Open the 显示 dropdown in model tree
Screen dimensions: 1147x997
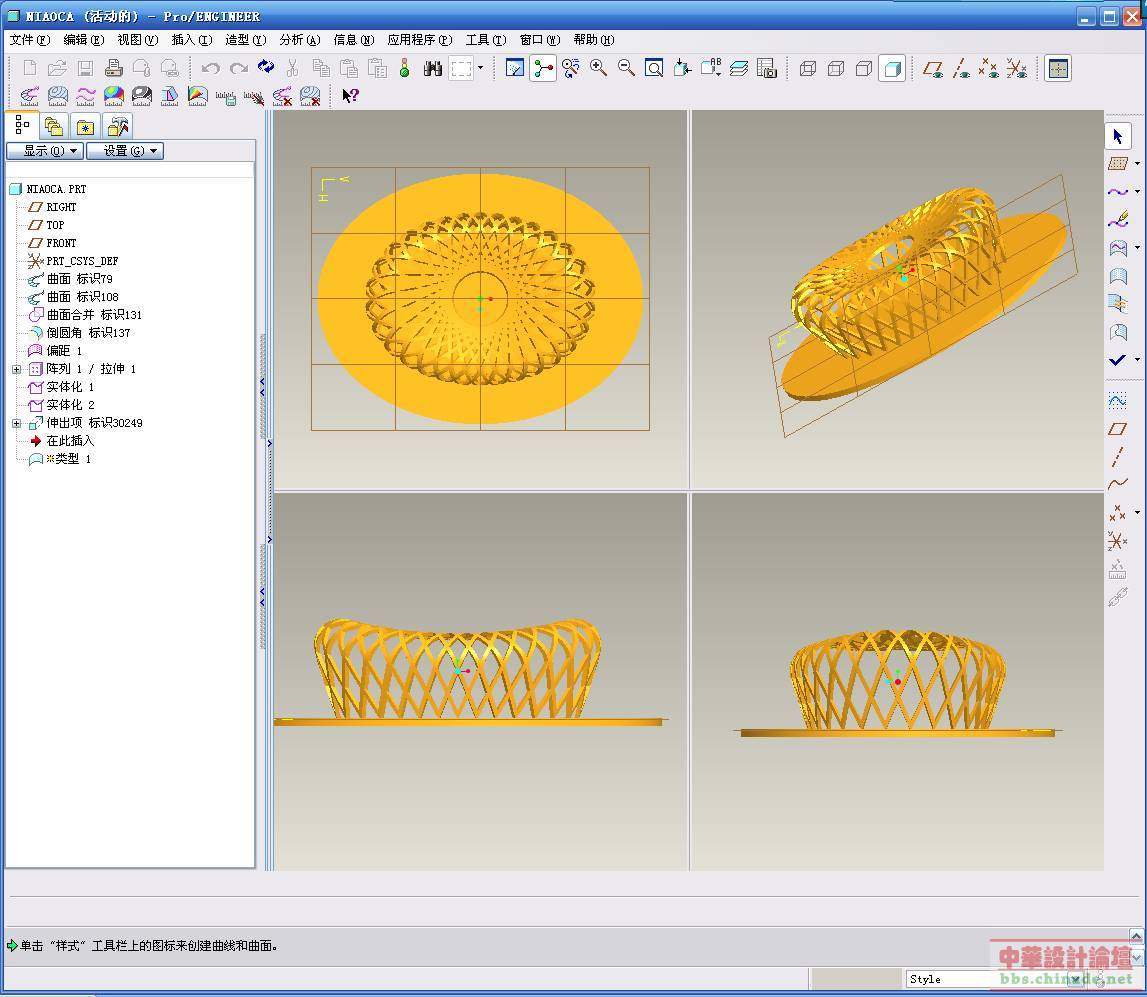point(44,151)
